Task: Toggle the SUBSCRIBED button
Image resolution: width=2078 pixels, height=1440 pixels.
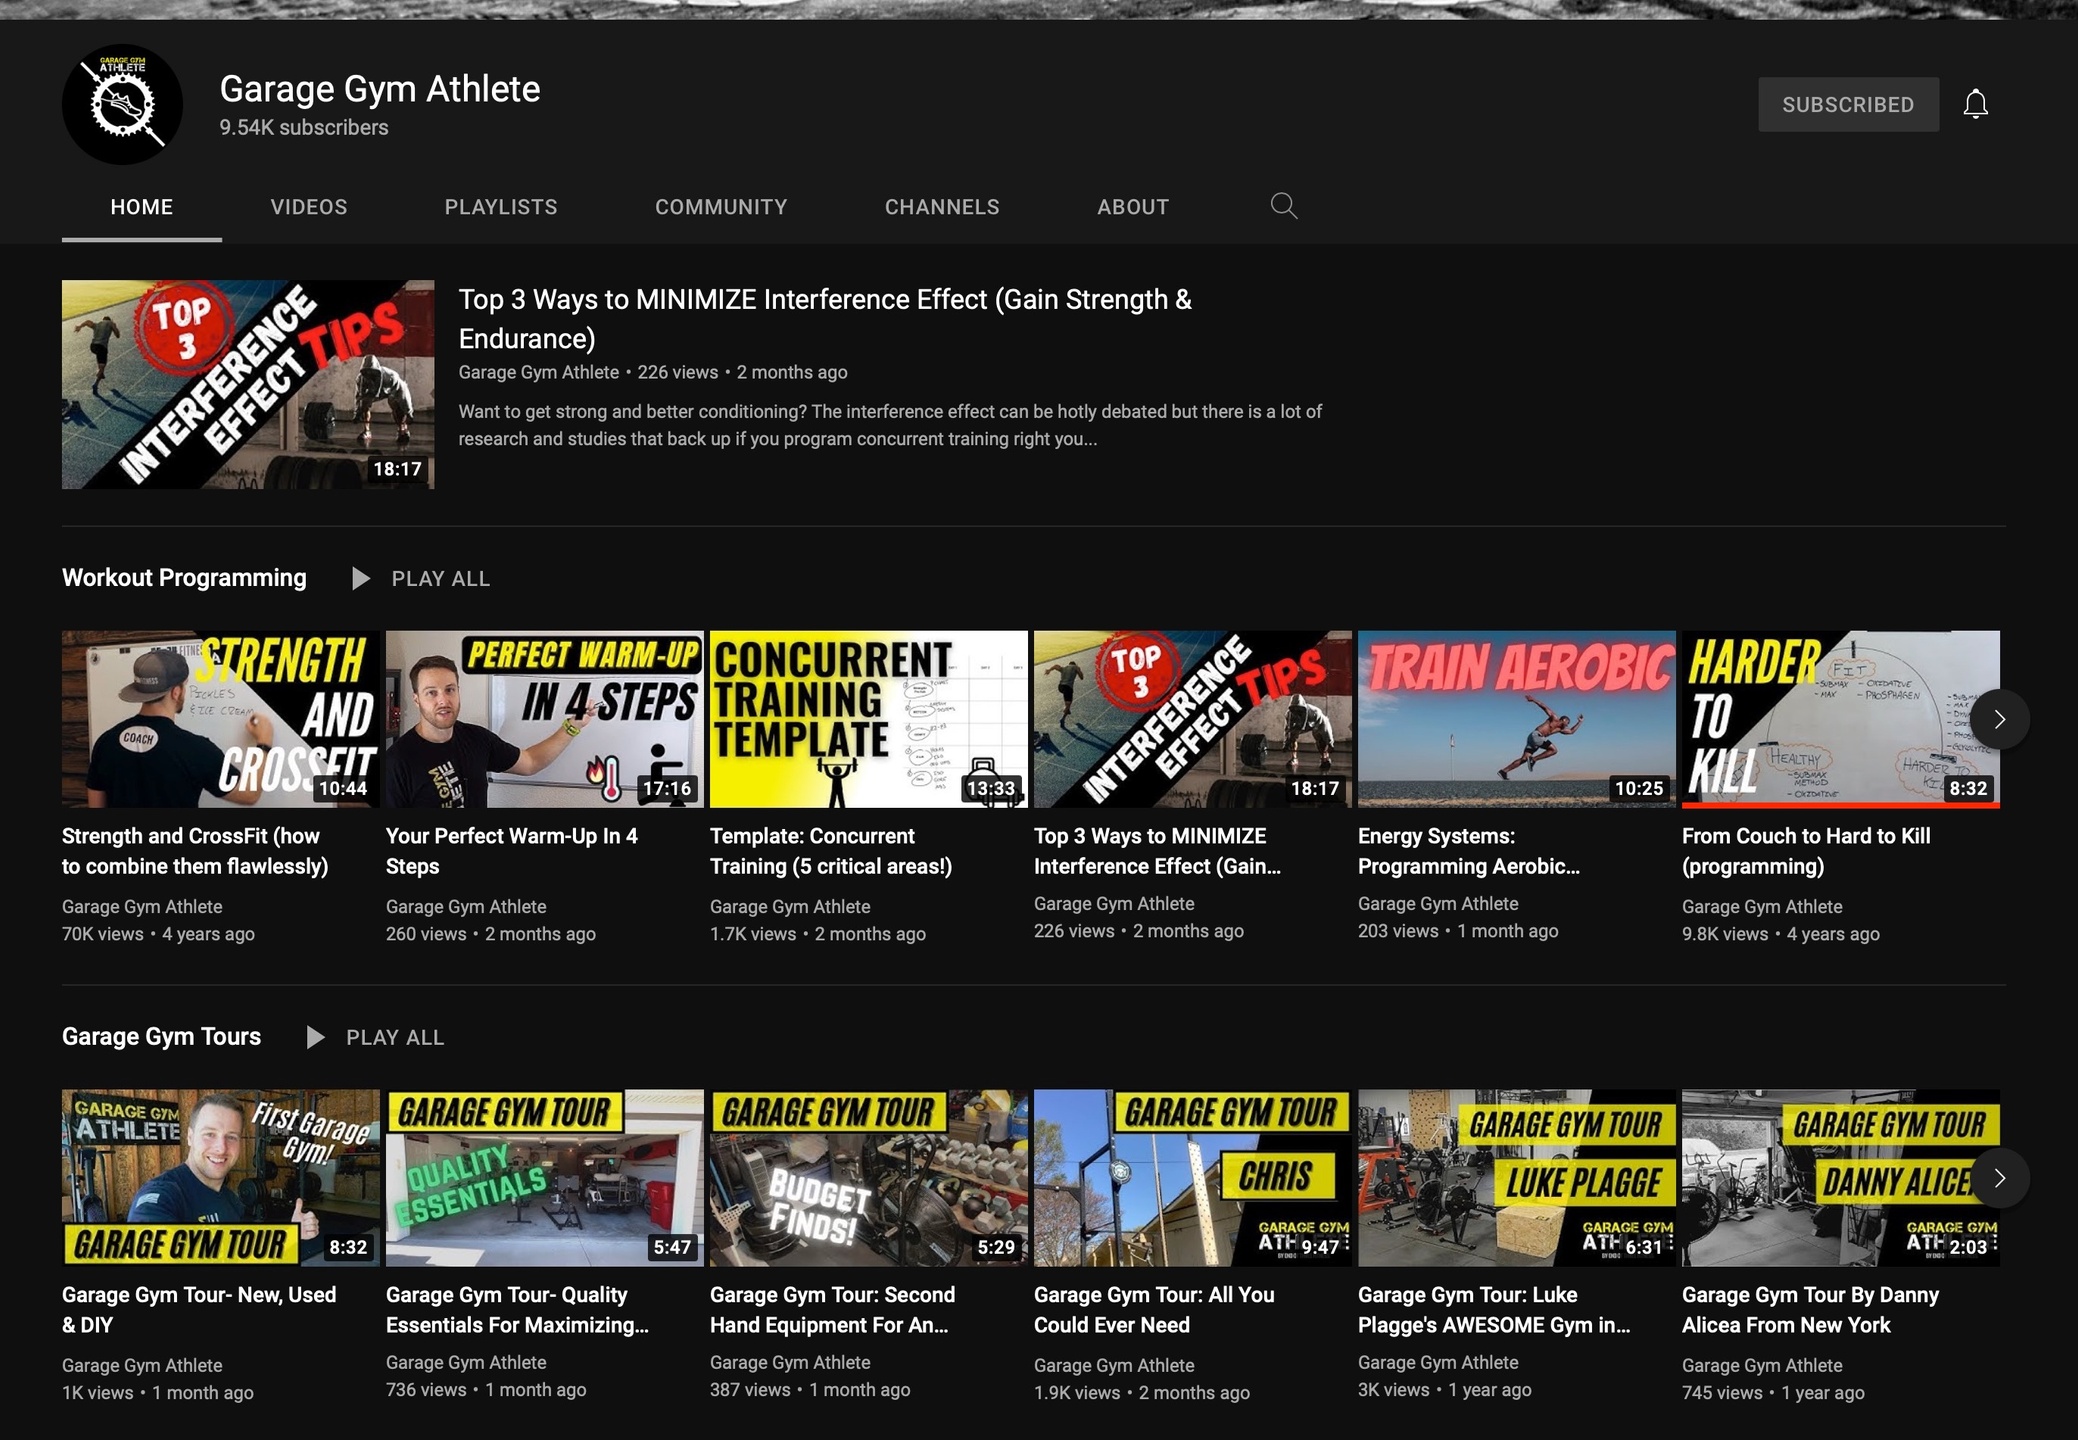Action: click(1847, 104)
